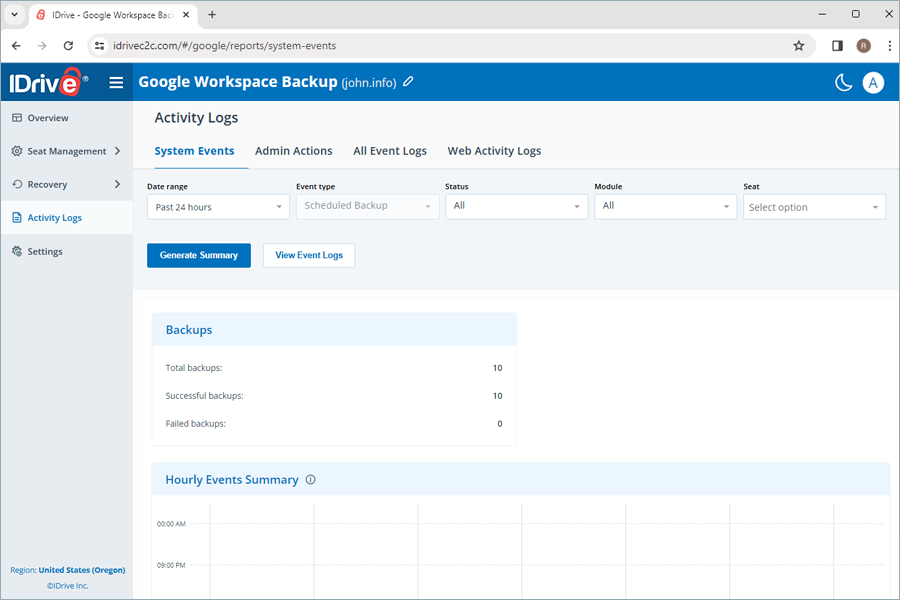The image size is (900, 600).
Task: Open Activity Logs in the sidebar
Action: point(55,218)
